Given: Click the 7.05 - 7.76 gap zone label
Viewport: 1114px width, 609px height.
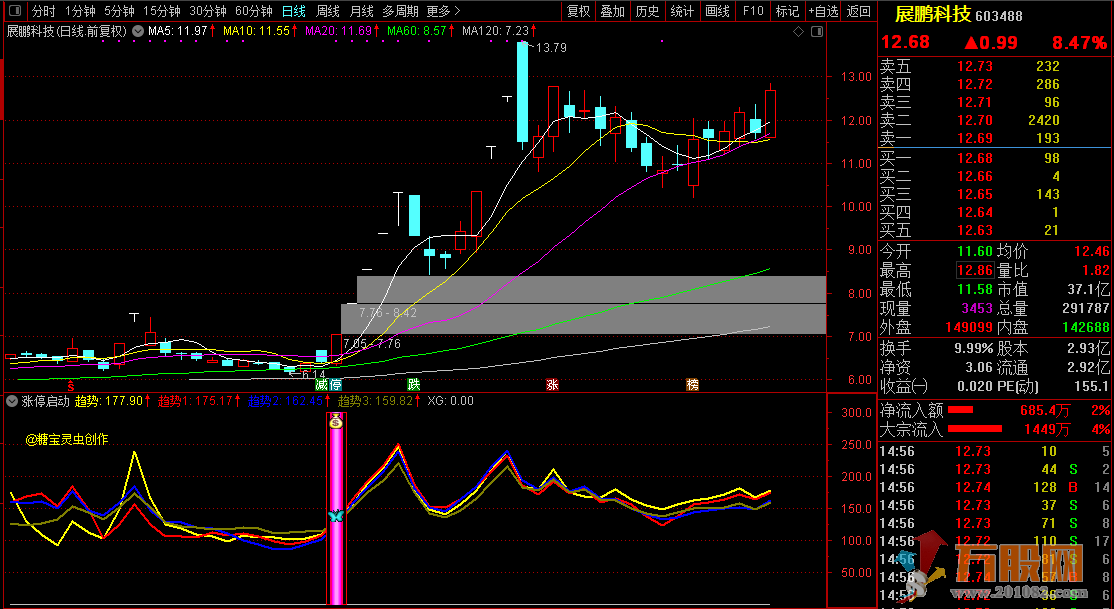Looking at the screenshot, I should click(x=372, y=344).
